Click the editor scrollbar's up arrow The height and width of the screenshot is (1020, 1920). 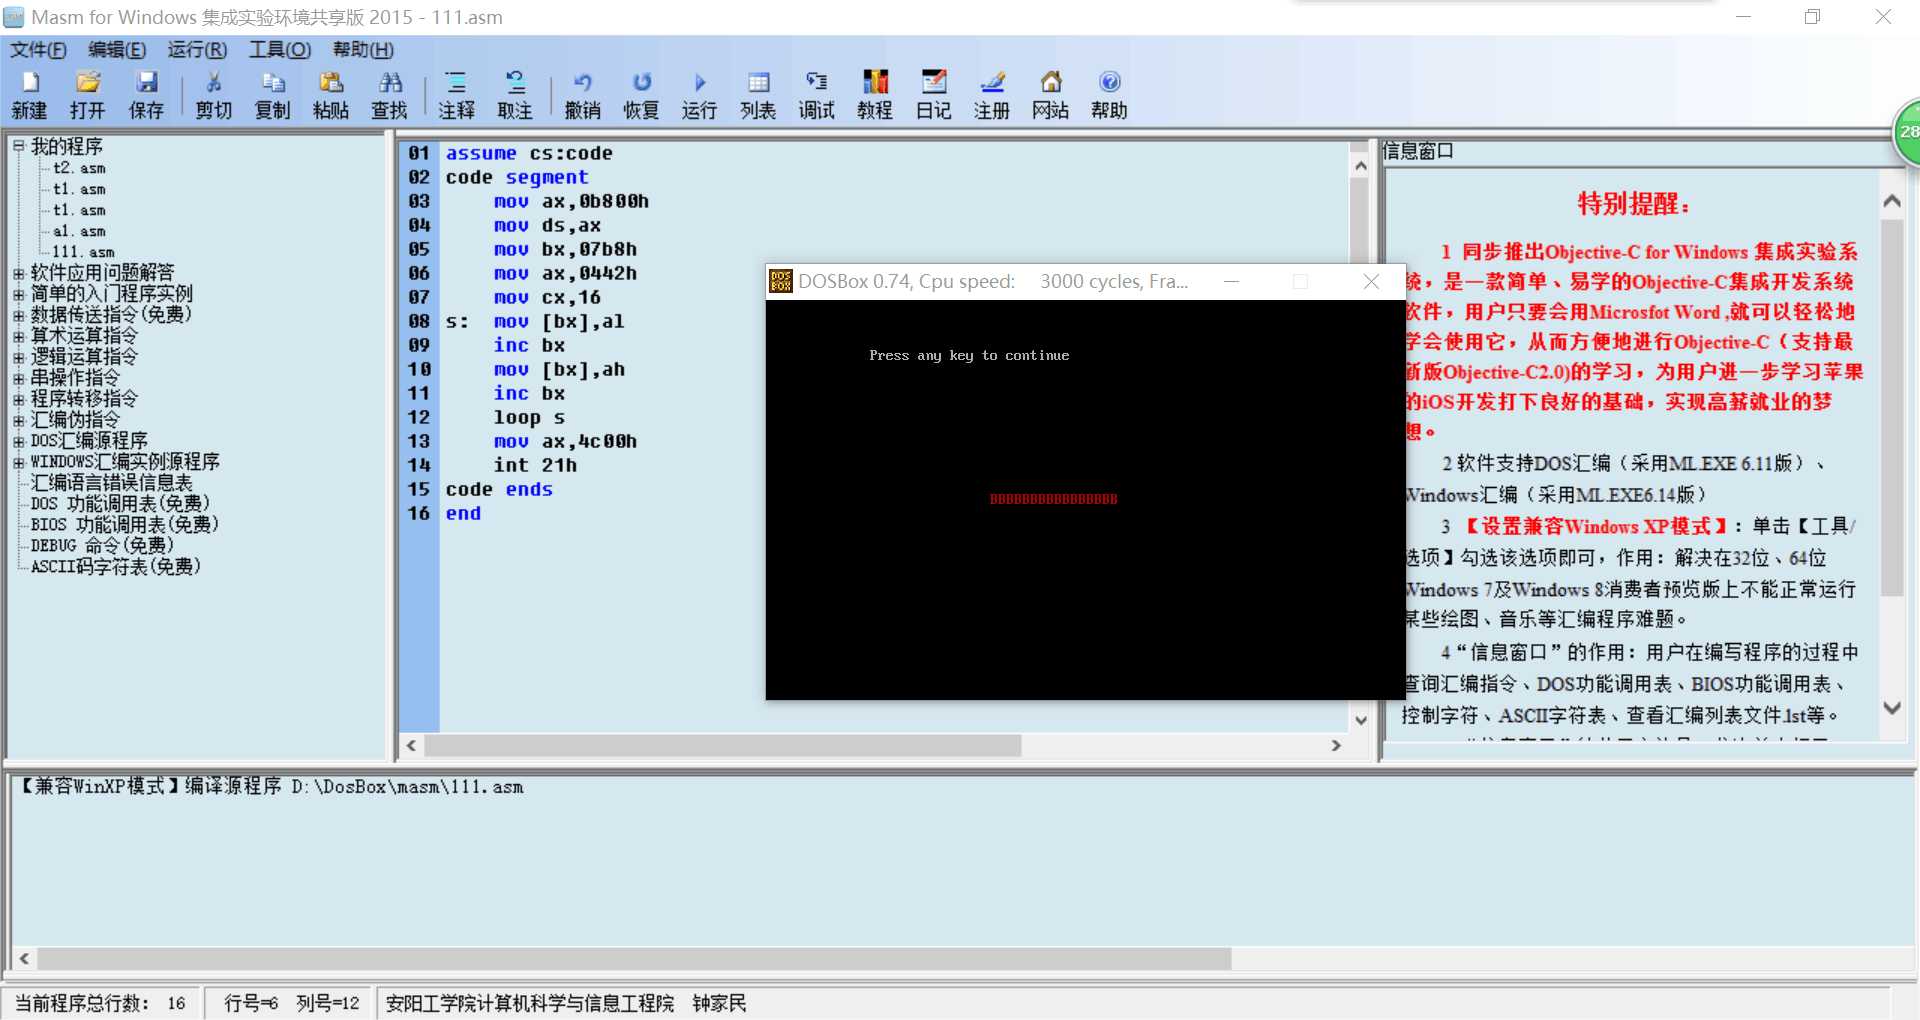[x=1360, y=166]
